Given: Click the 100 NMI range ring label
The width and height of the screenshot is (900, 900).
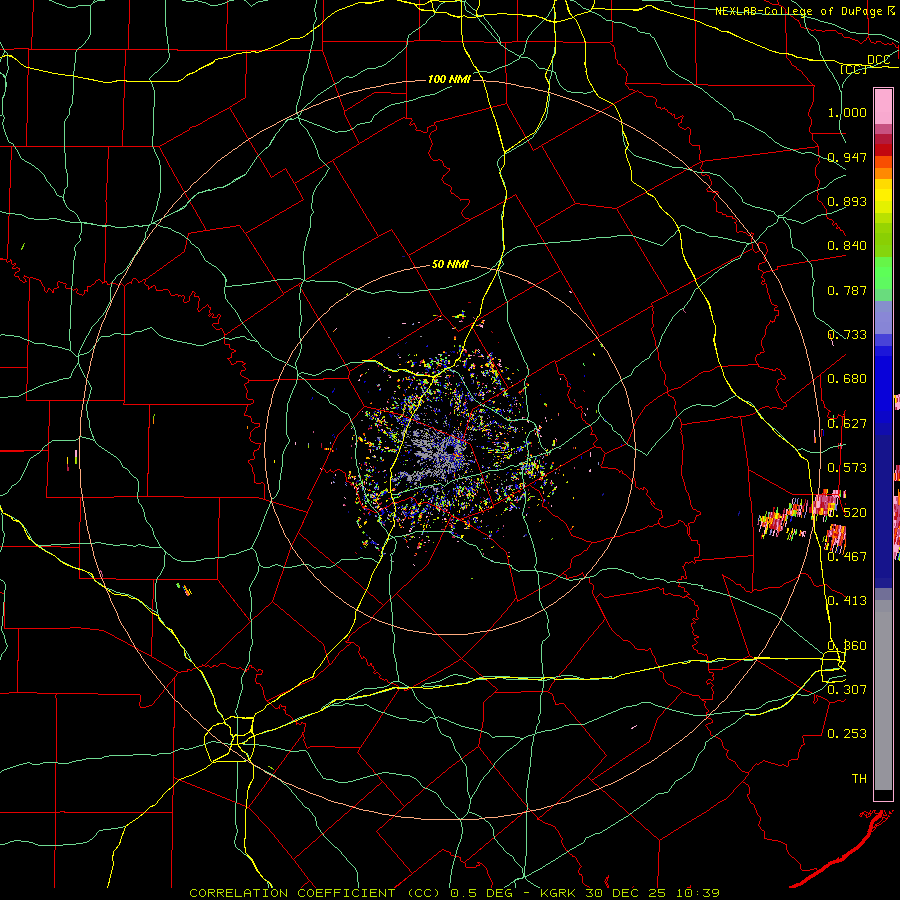Looking at the screenshot, I should 449,79.
